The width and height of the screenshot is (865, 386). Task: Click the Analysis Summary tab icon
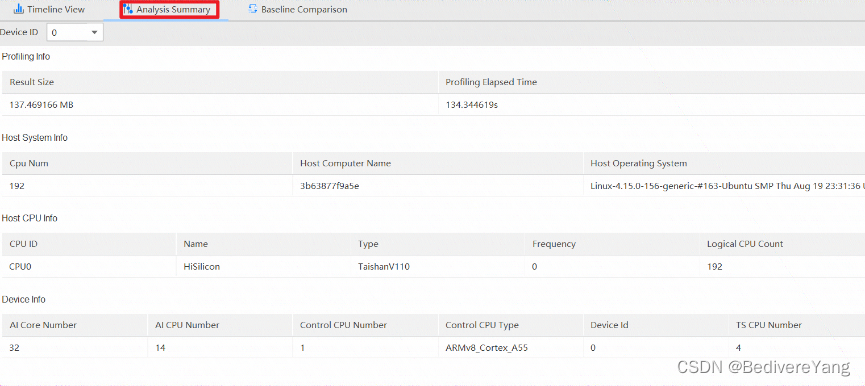pyautogui.click(x=129, y=9)
